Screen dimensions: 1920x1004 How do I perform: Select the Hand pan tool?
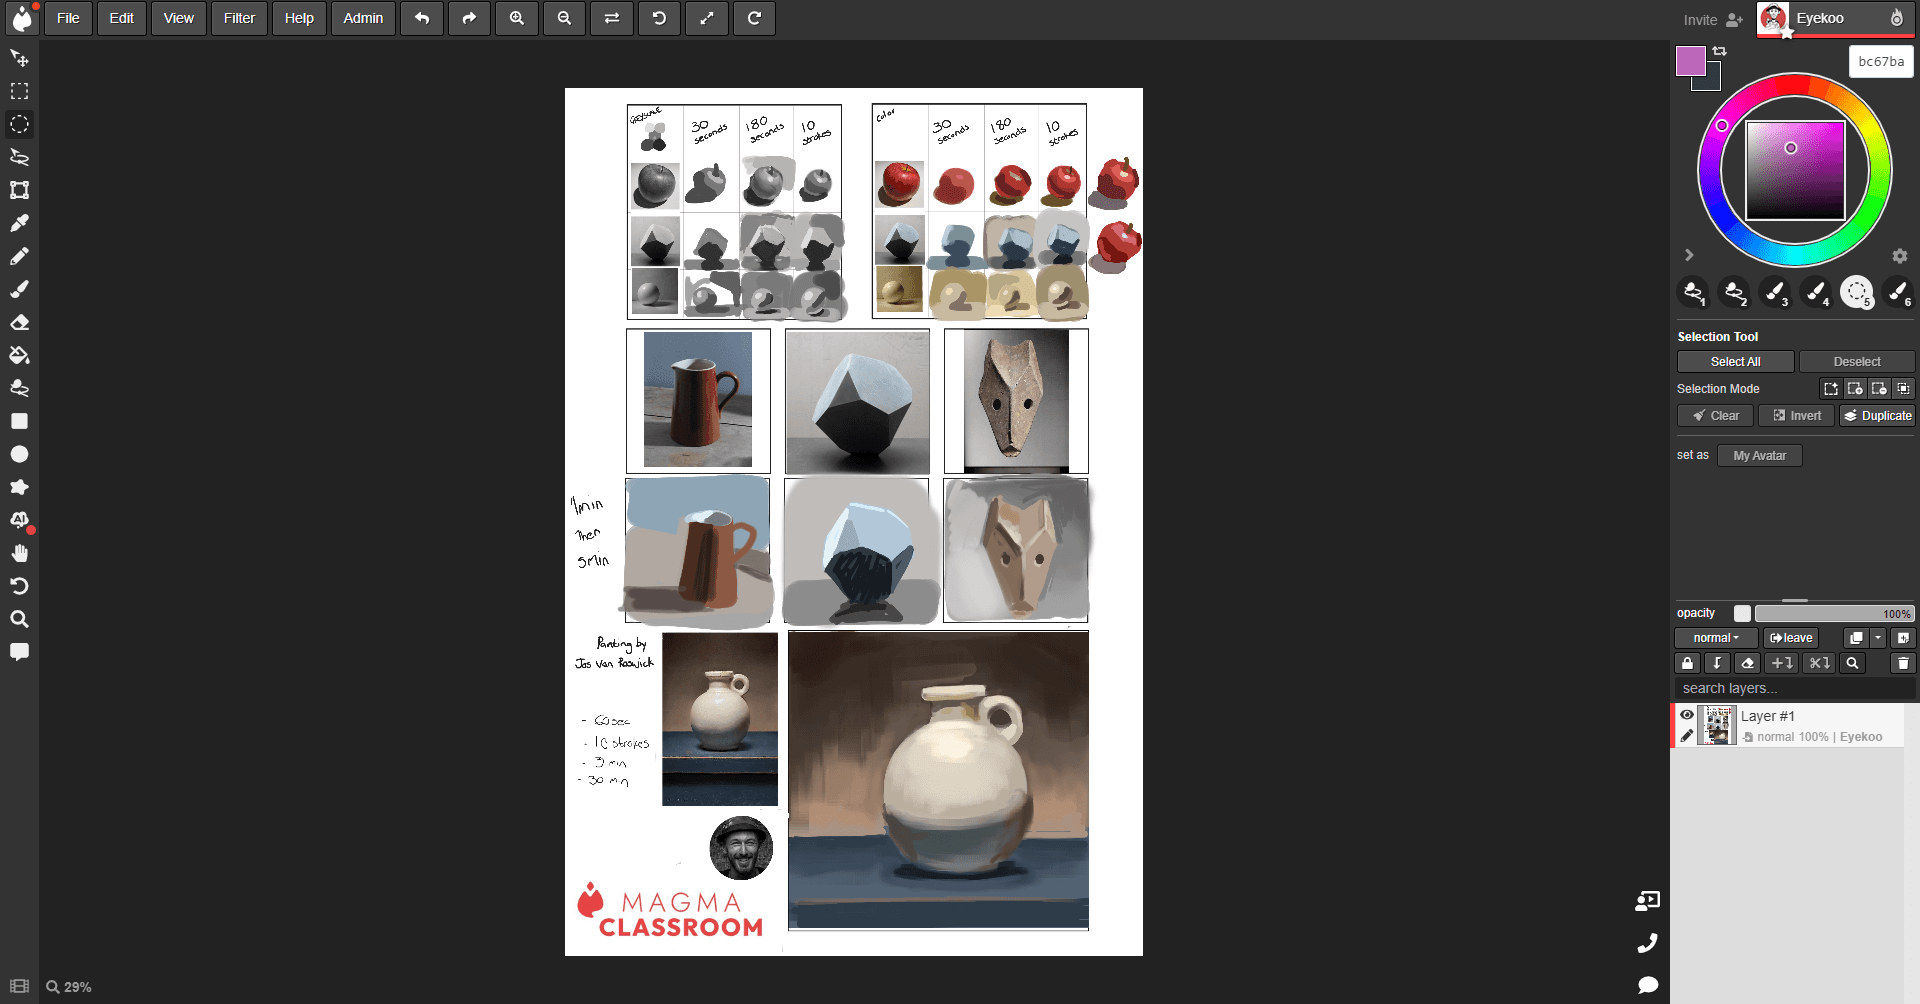click(19, 553)
